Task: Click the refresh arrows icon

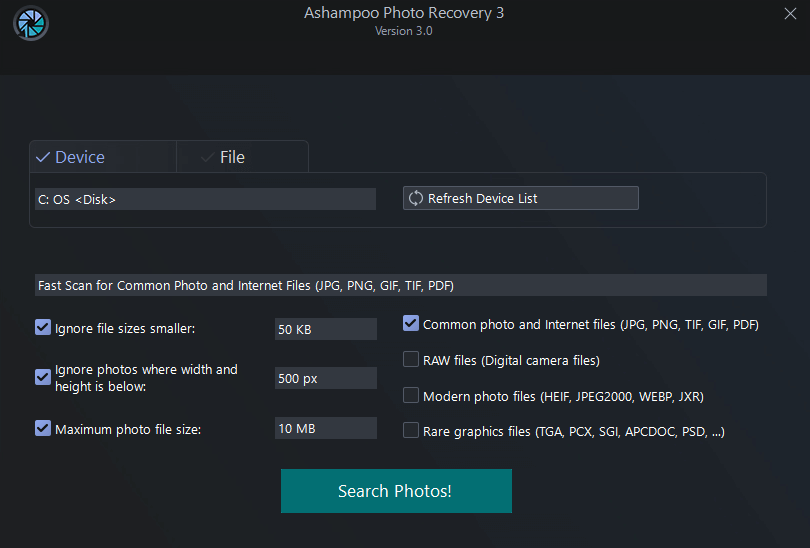Action: click(x=415, y=198)
